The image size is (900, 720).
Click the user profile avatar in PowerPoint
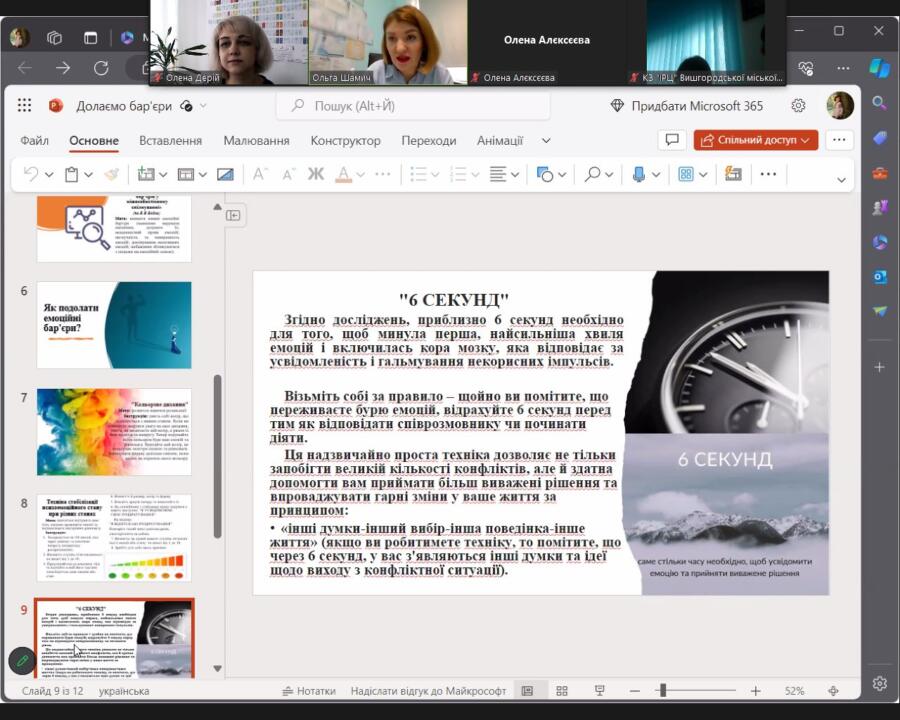point(840,106)
